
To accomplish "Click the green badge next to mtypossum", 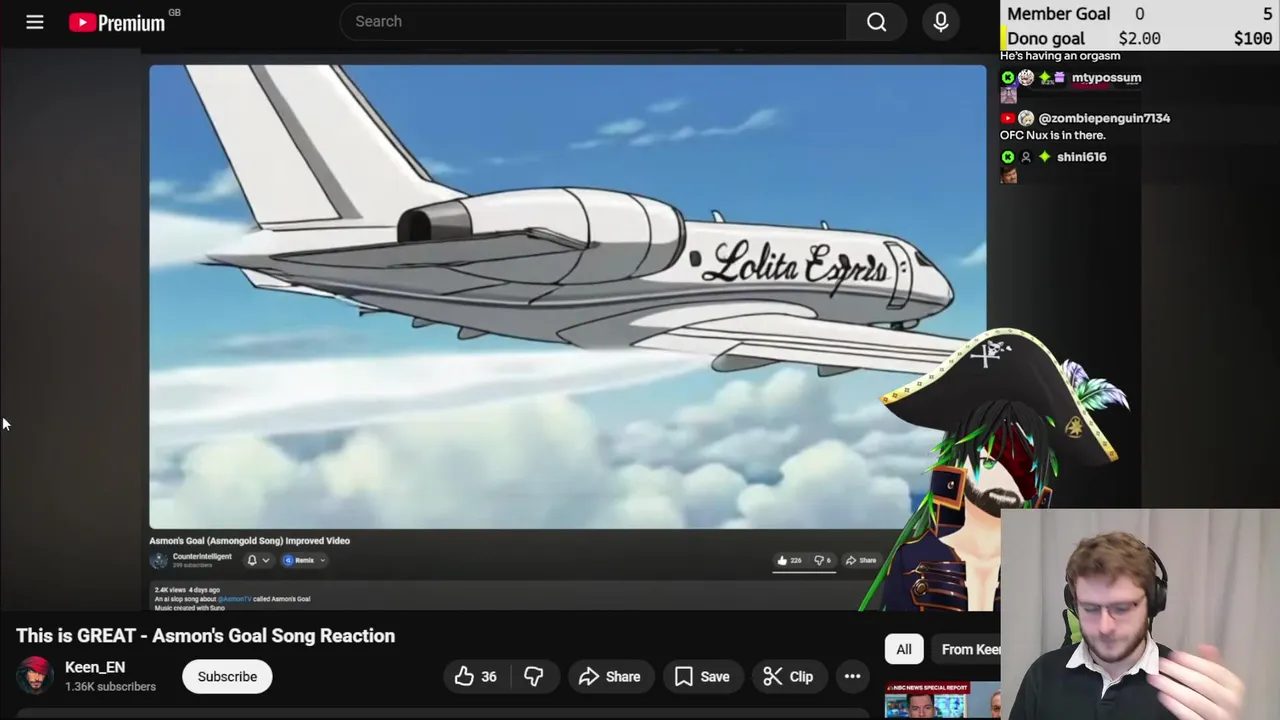I will [1008, 78].
